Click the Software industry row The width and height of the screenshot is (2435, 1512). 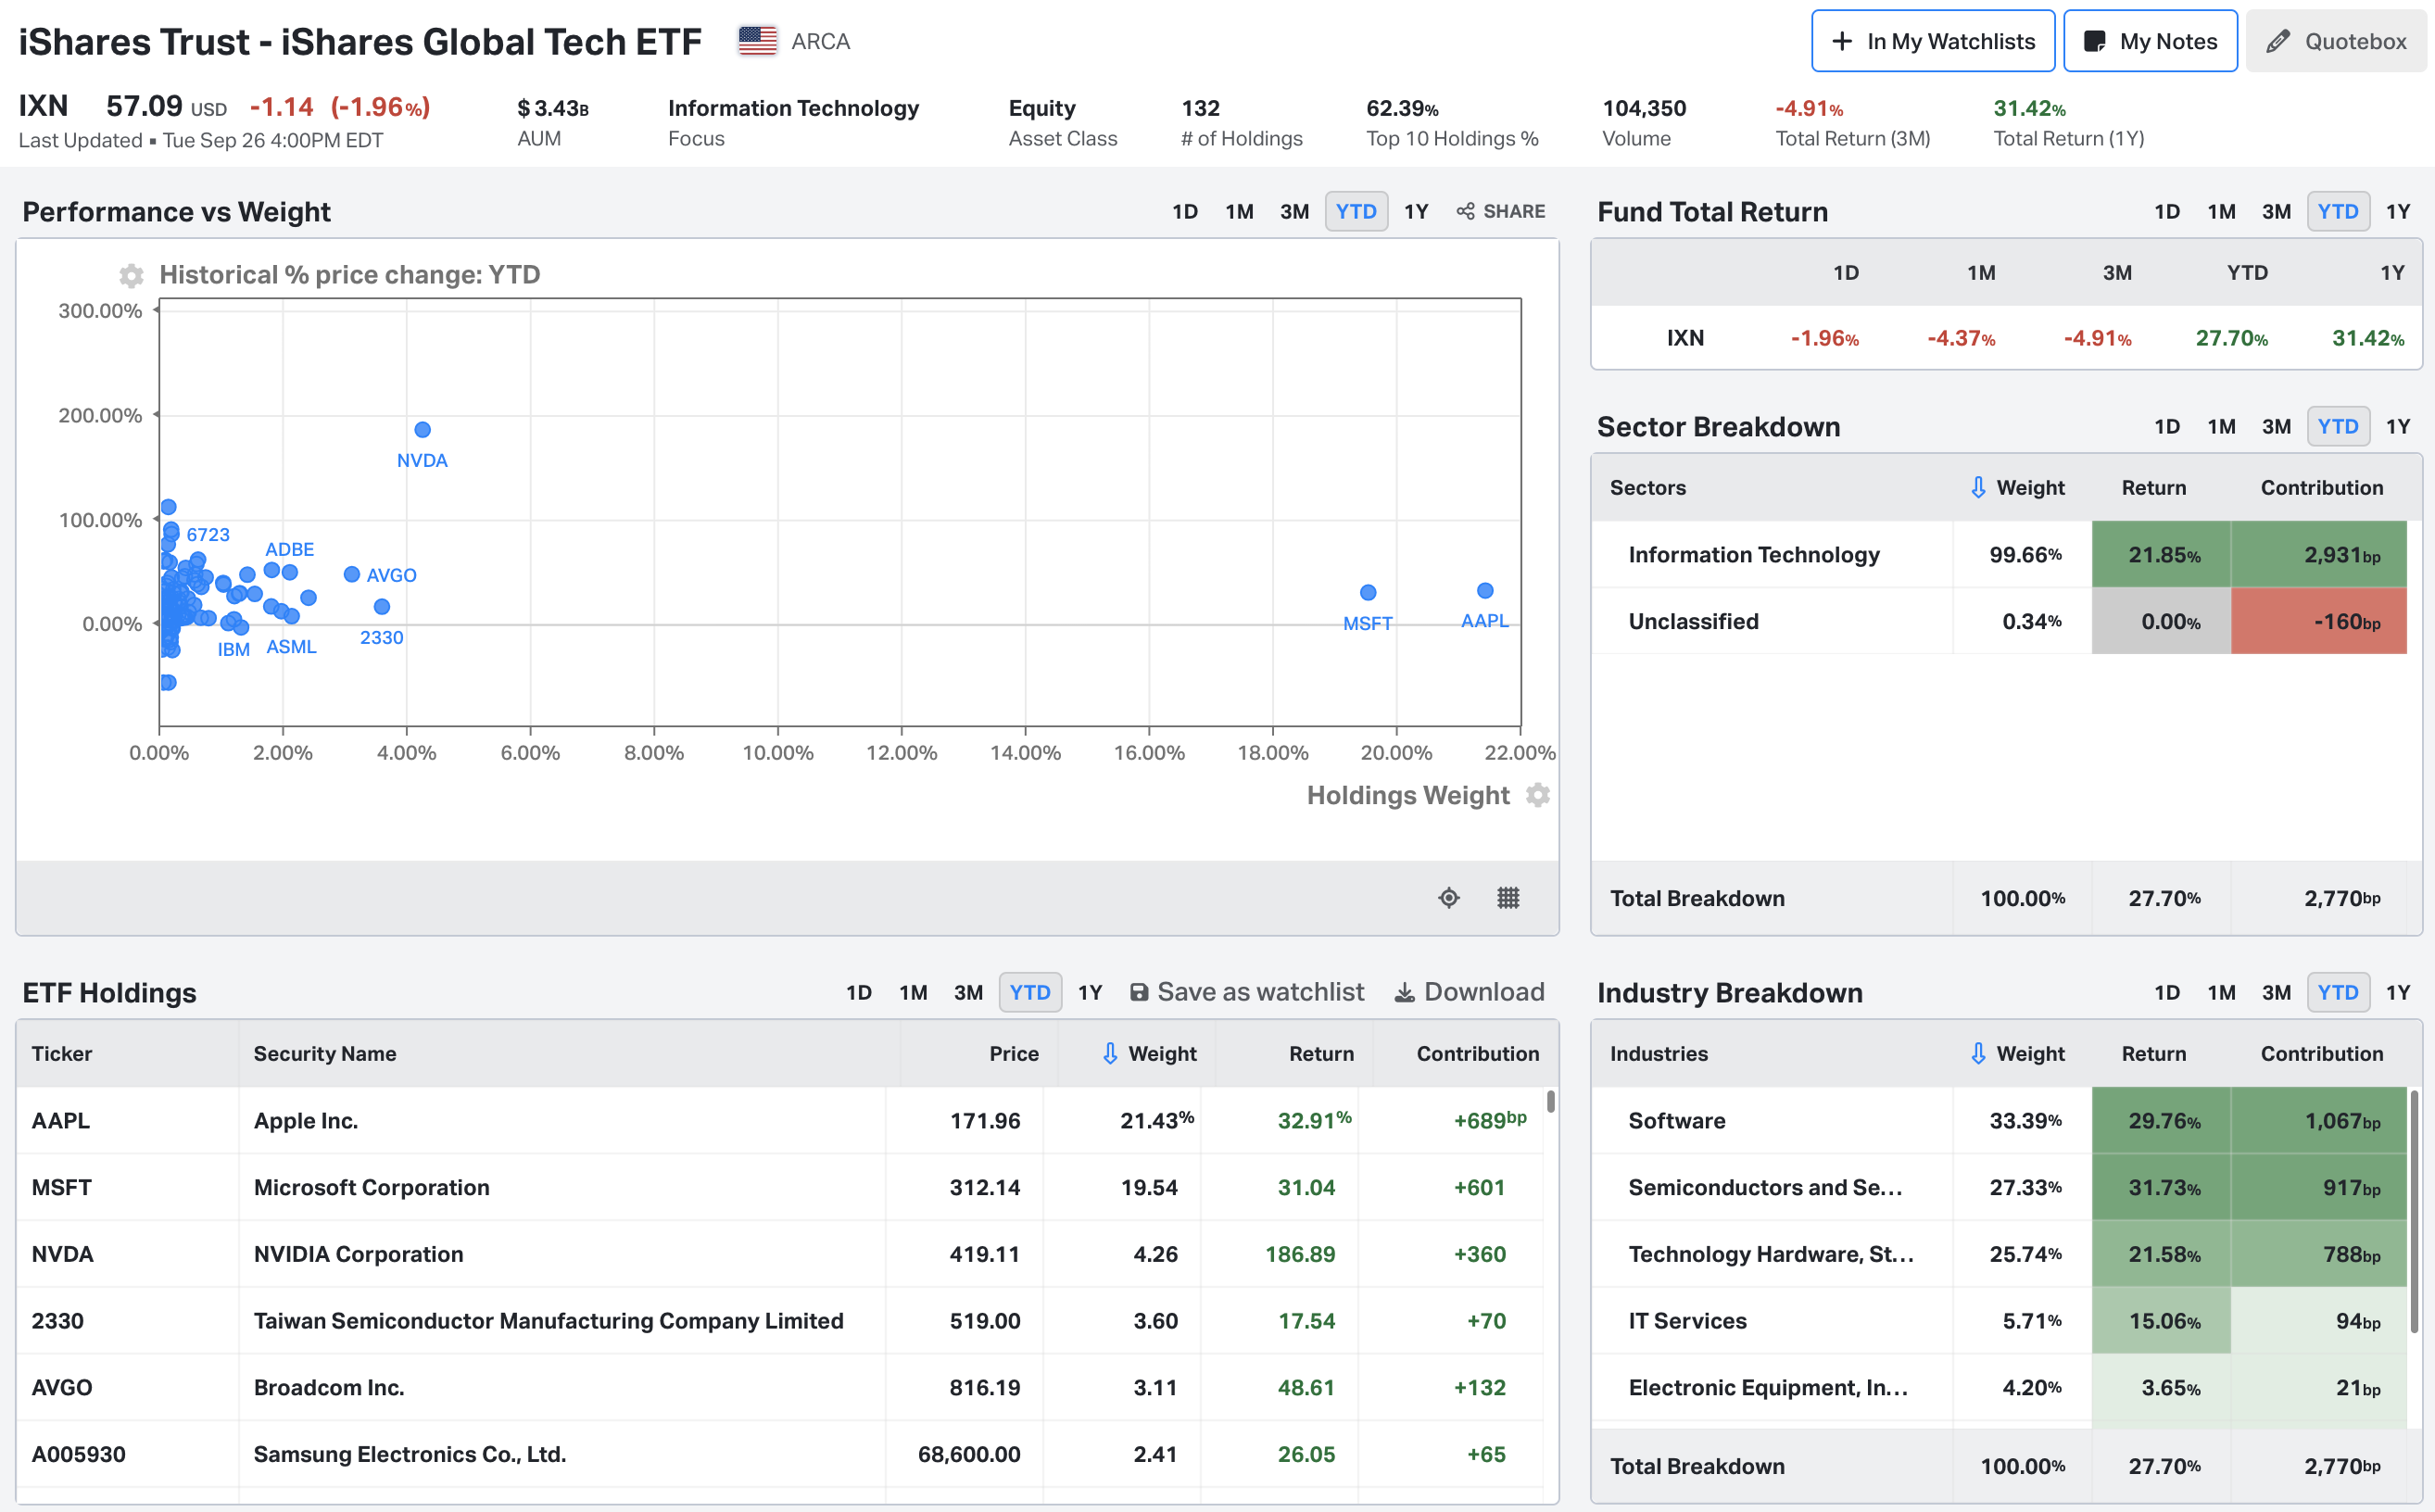(2000, 1120)
